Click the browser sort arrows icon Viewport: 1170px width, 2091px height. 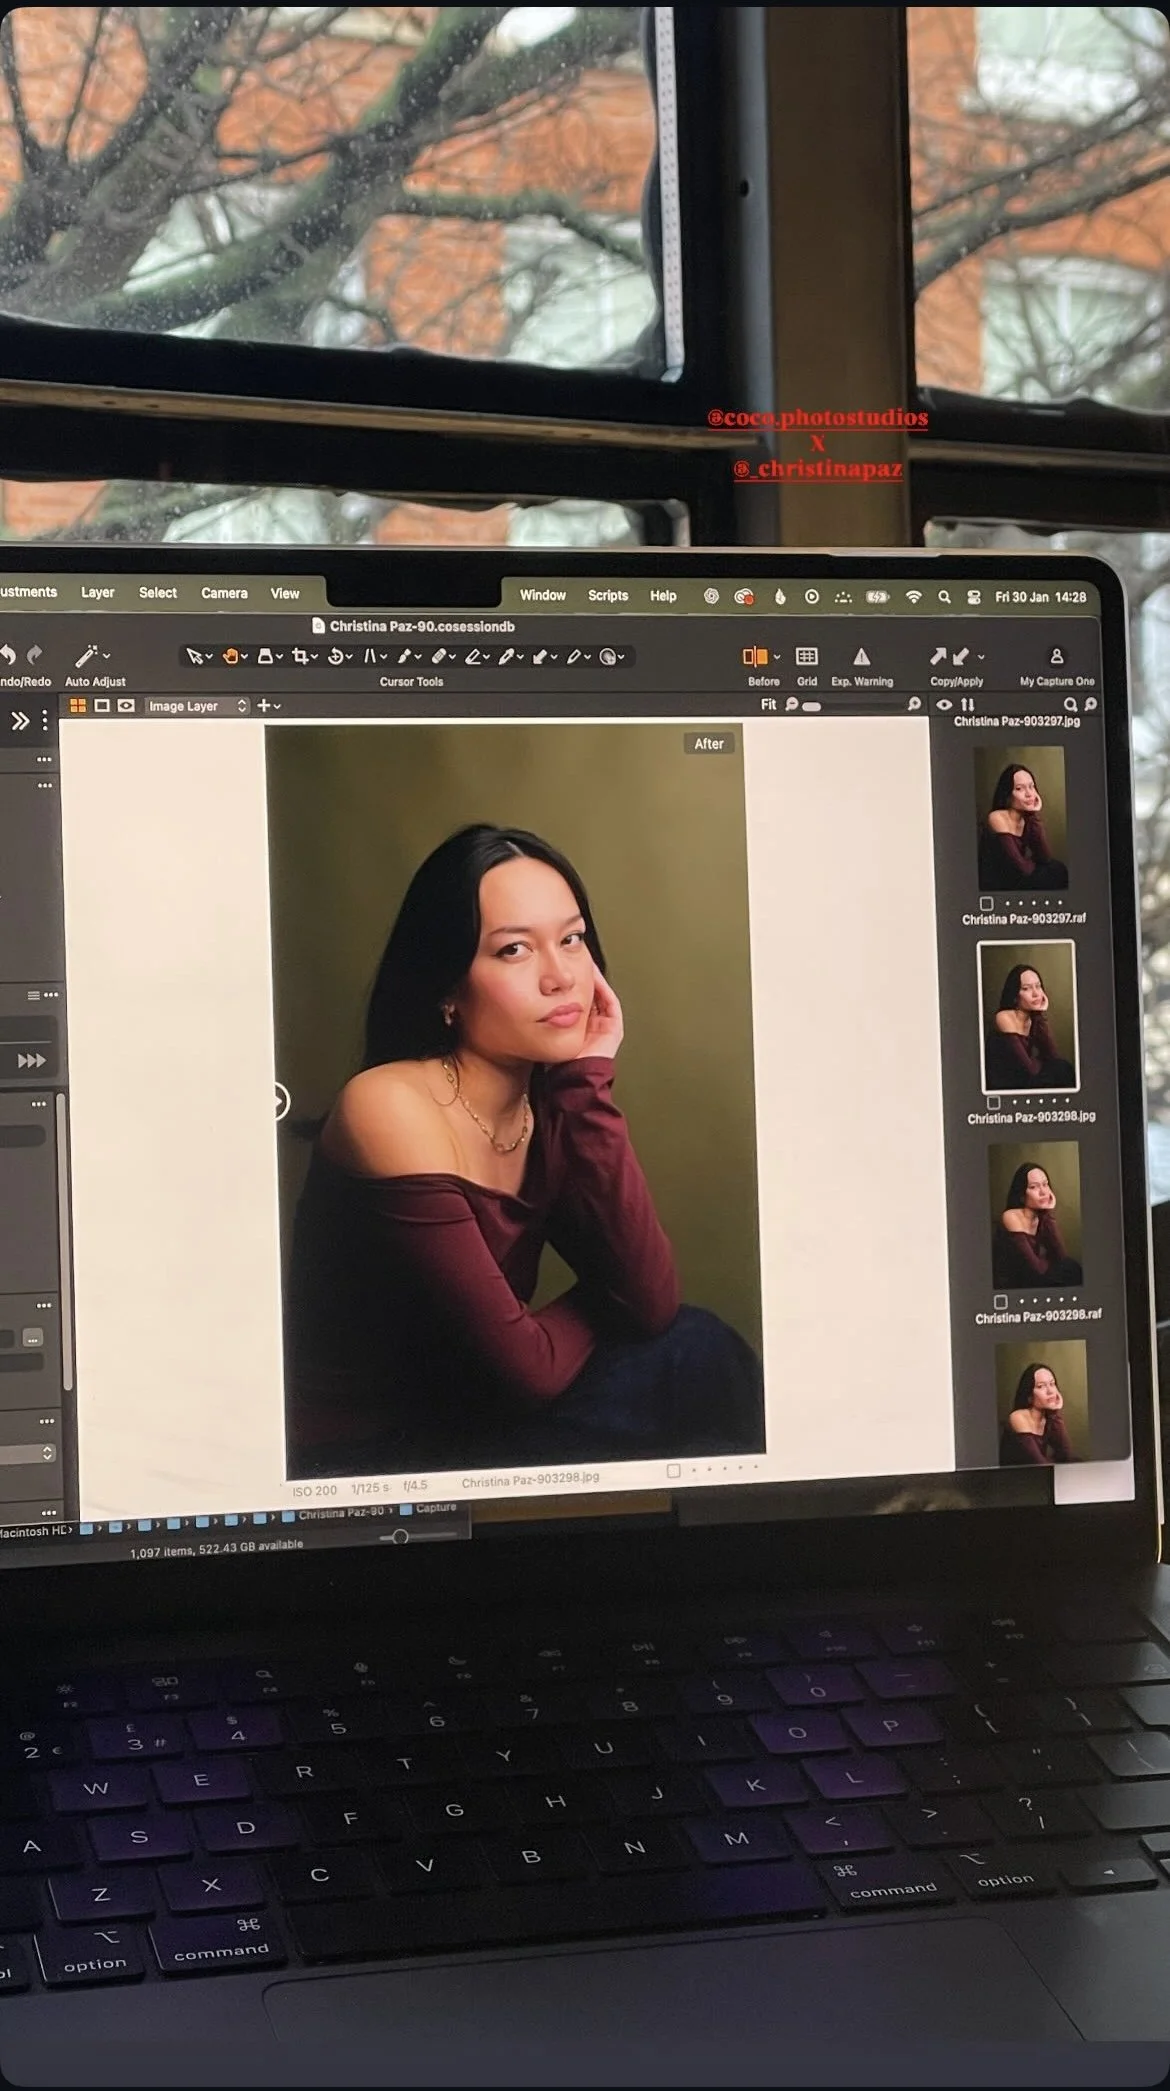tap(967, 705)
